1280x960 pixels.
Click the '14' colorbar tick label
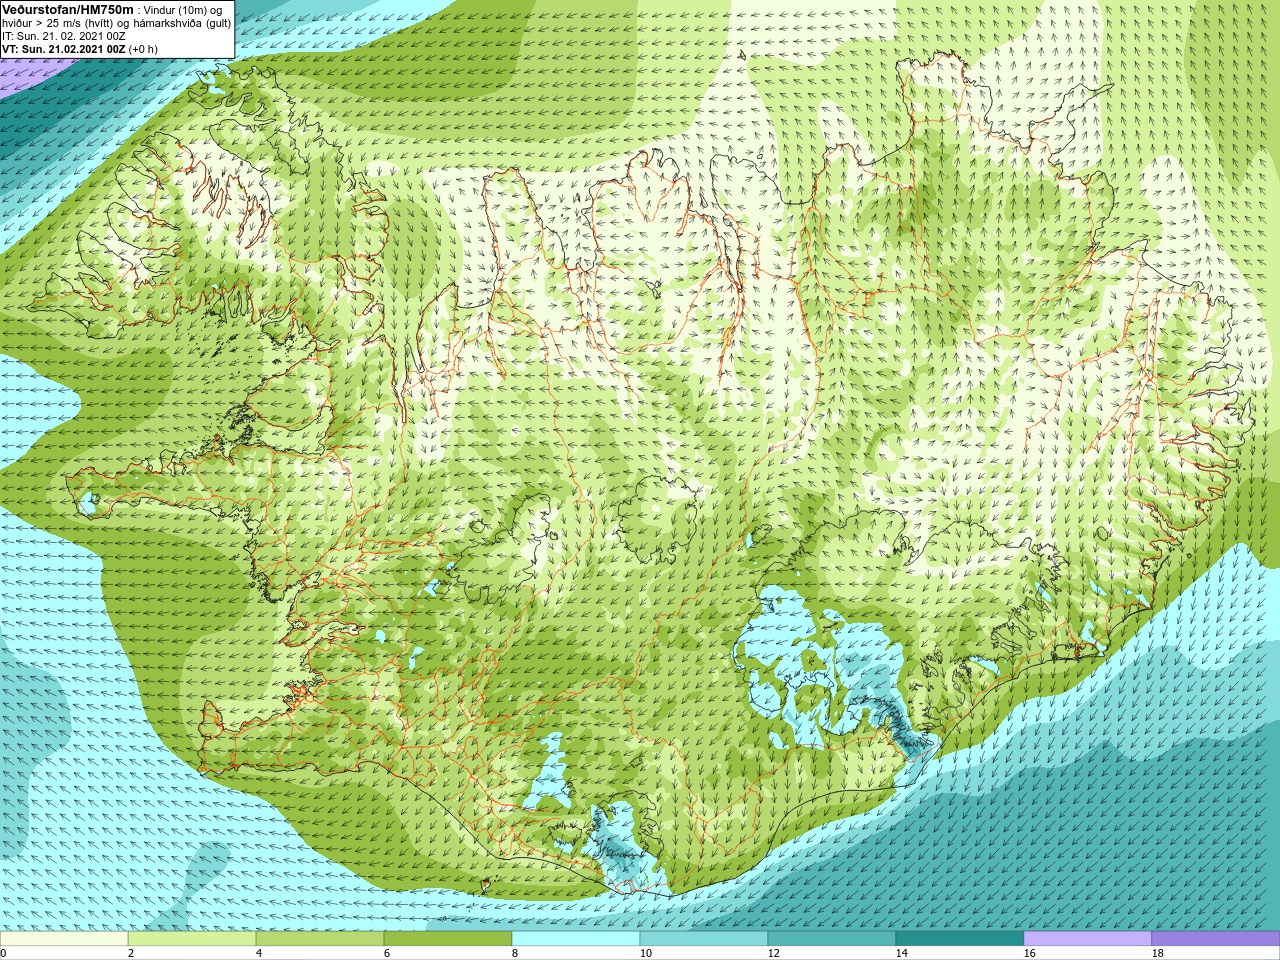coord(901,953)
